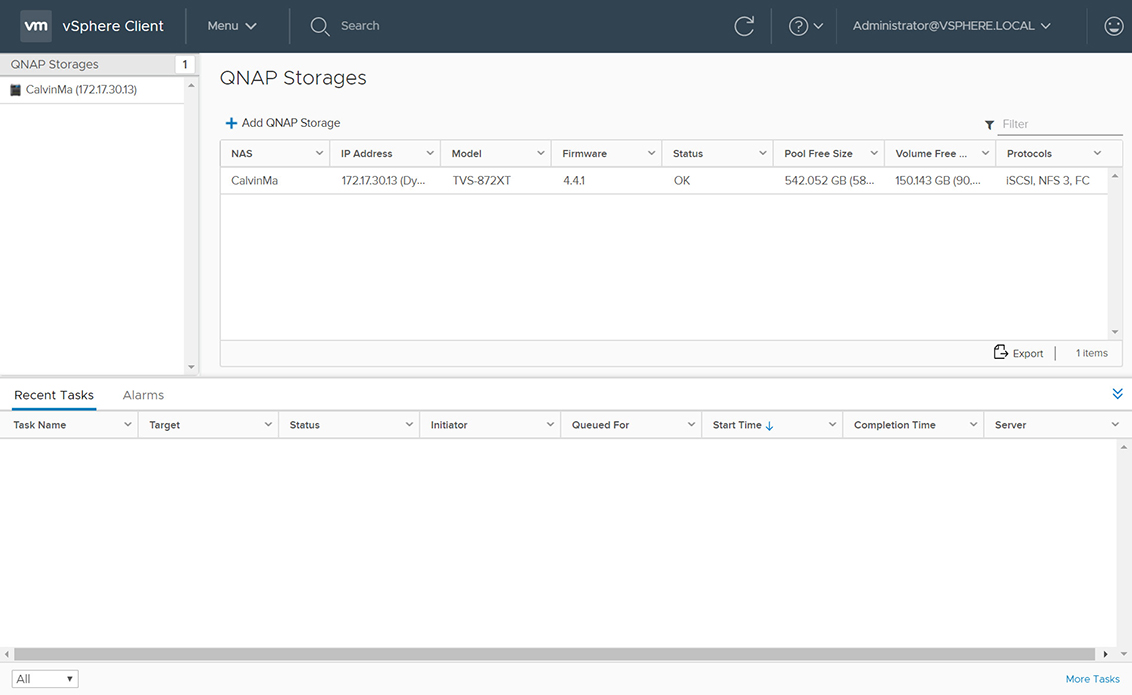Screen dimensions: 1132x695
Task: Click the smiley feedback icon
Action: coord(1114,26)
